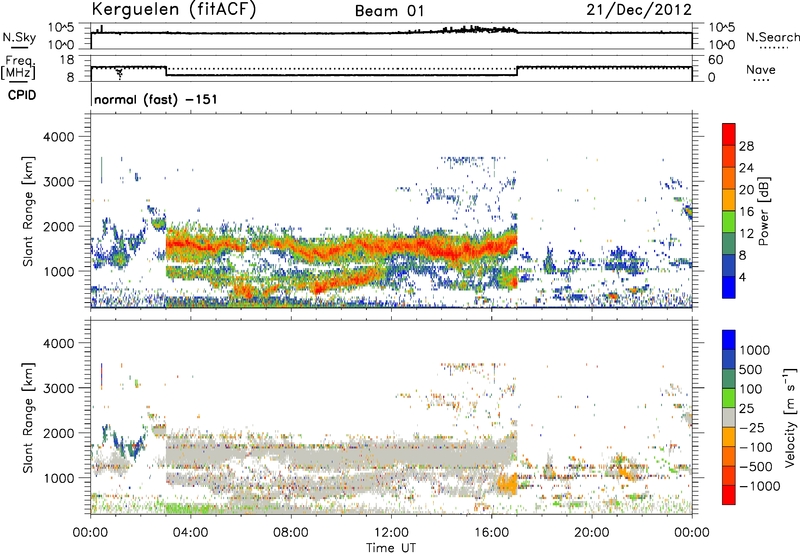Click the CPID label
This screenshot has height=554, width=800.
(x=22, y=95)
